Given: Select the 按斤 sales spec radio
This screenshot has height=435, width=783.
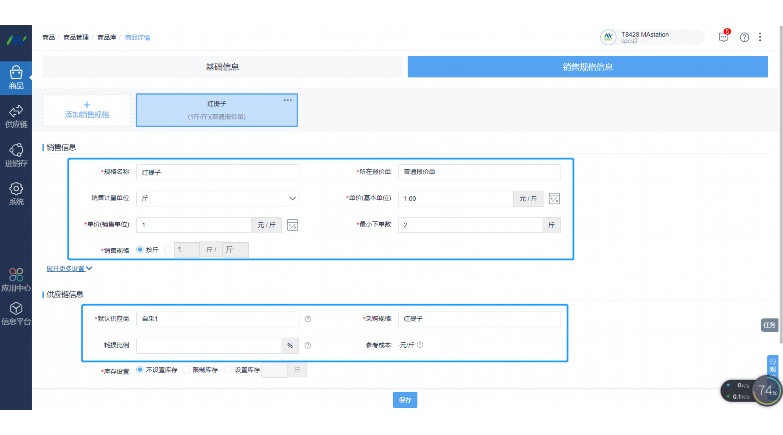Looking at the screenshot, I should [x=140, y=249].
